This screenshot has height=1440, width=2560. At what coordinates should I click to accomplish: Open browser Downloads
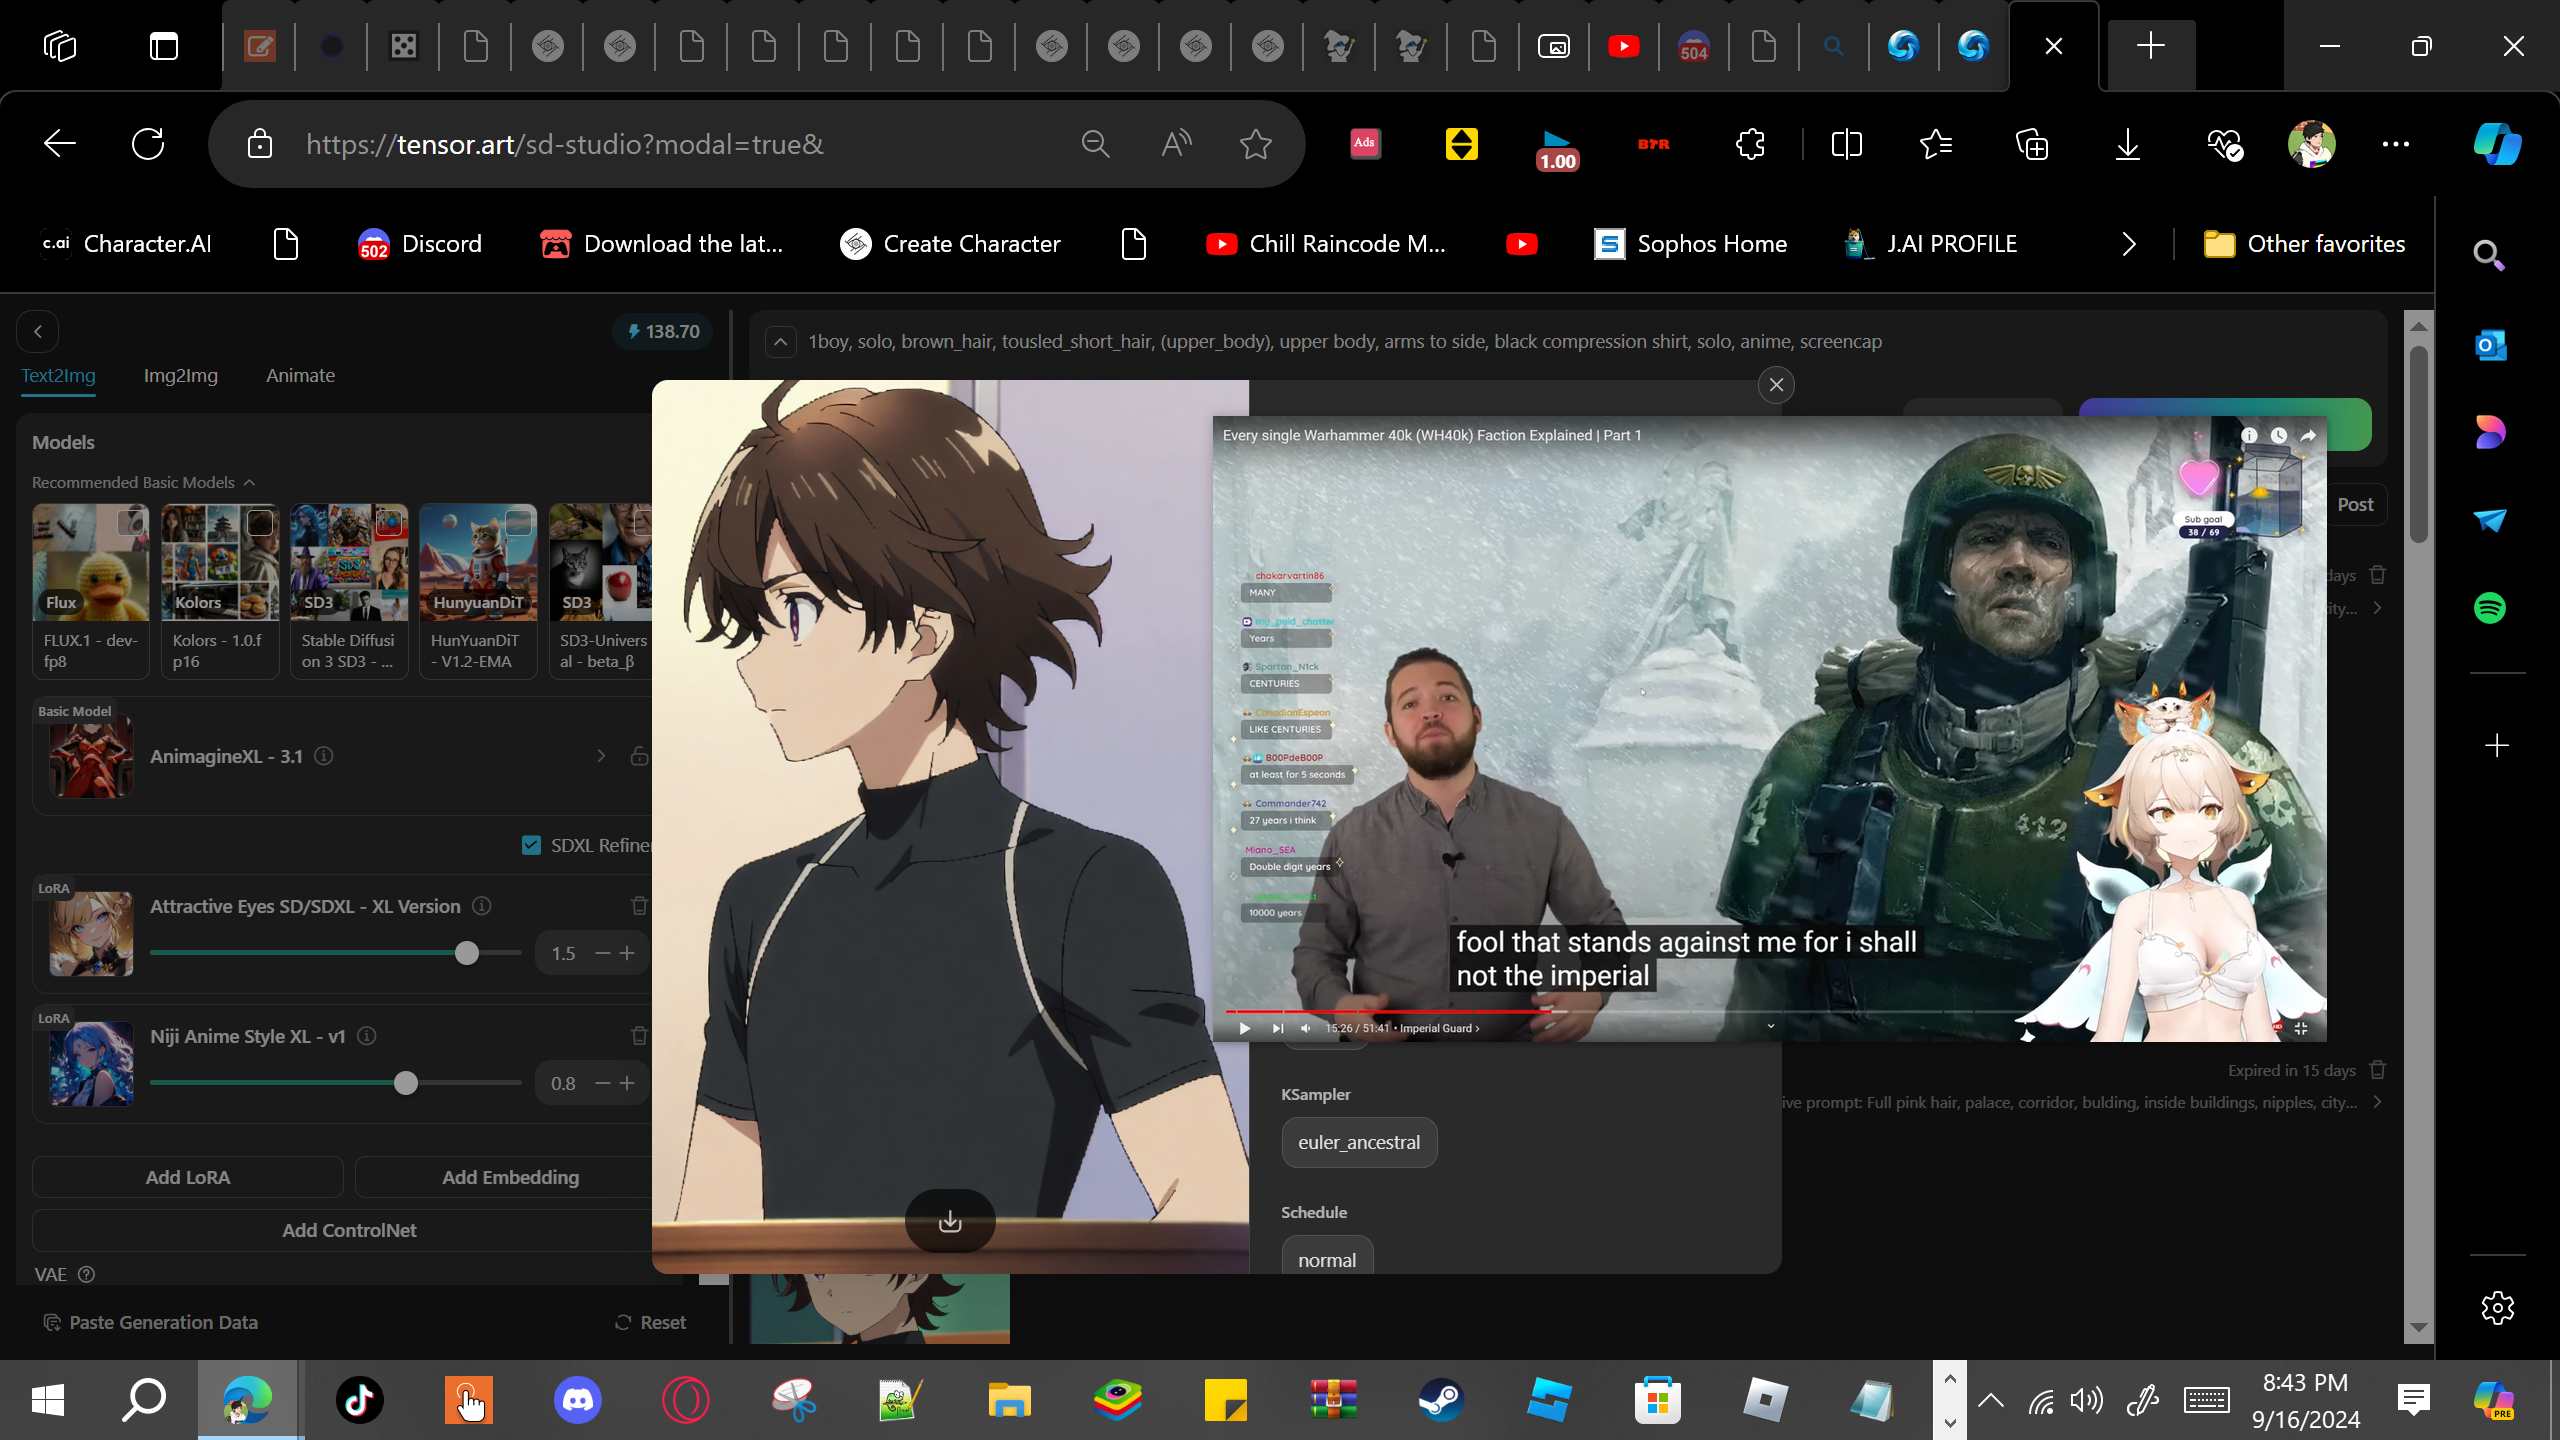(x=2128, y=144)
